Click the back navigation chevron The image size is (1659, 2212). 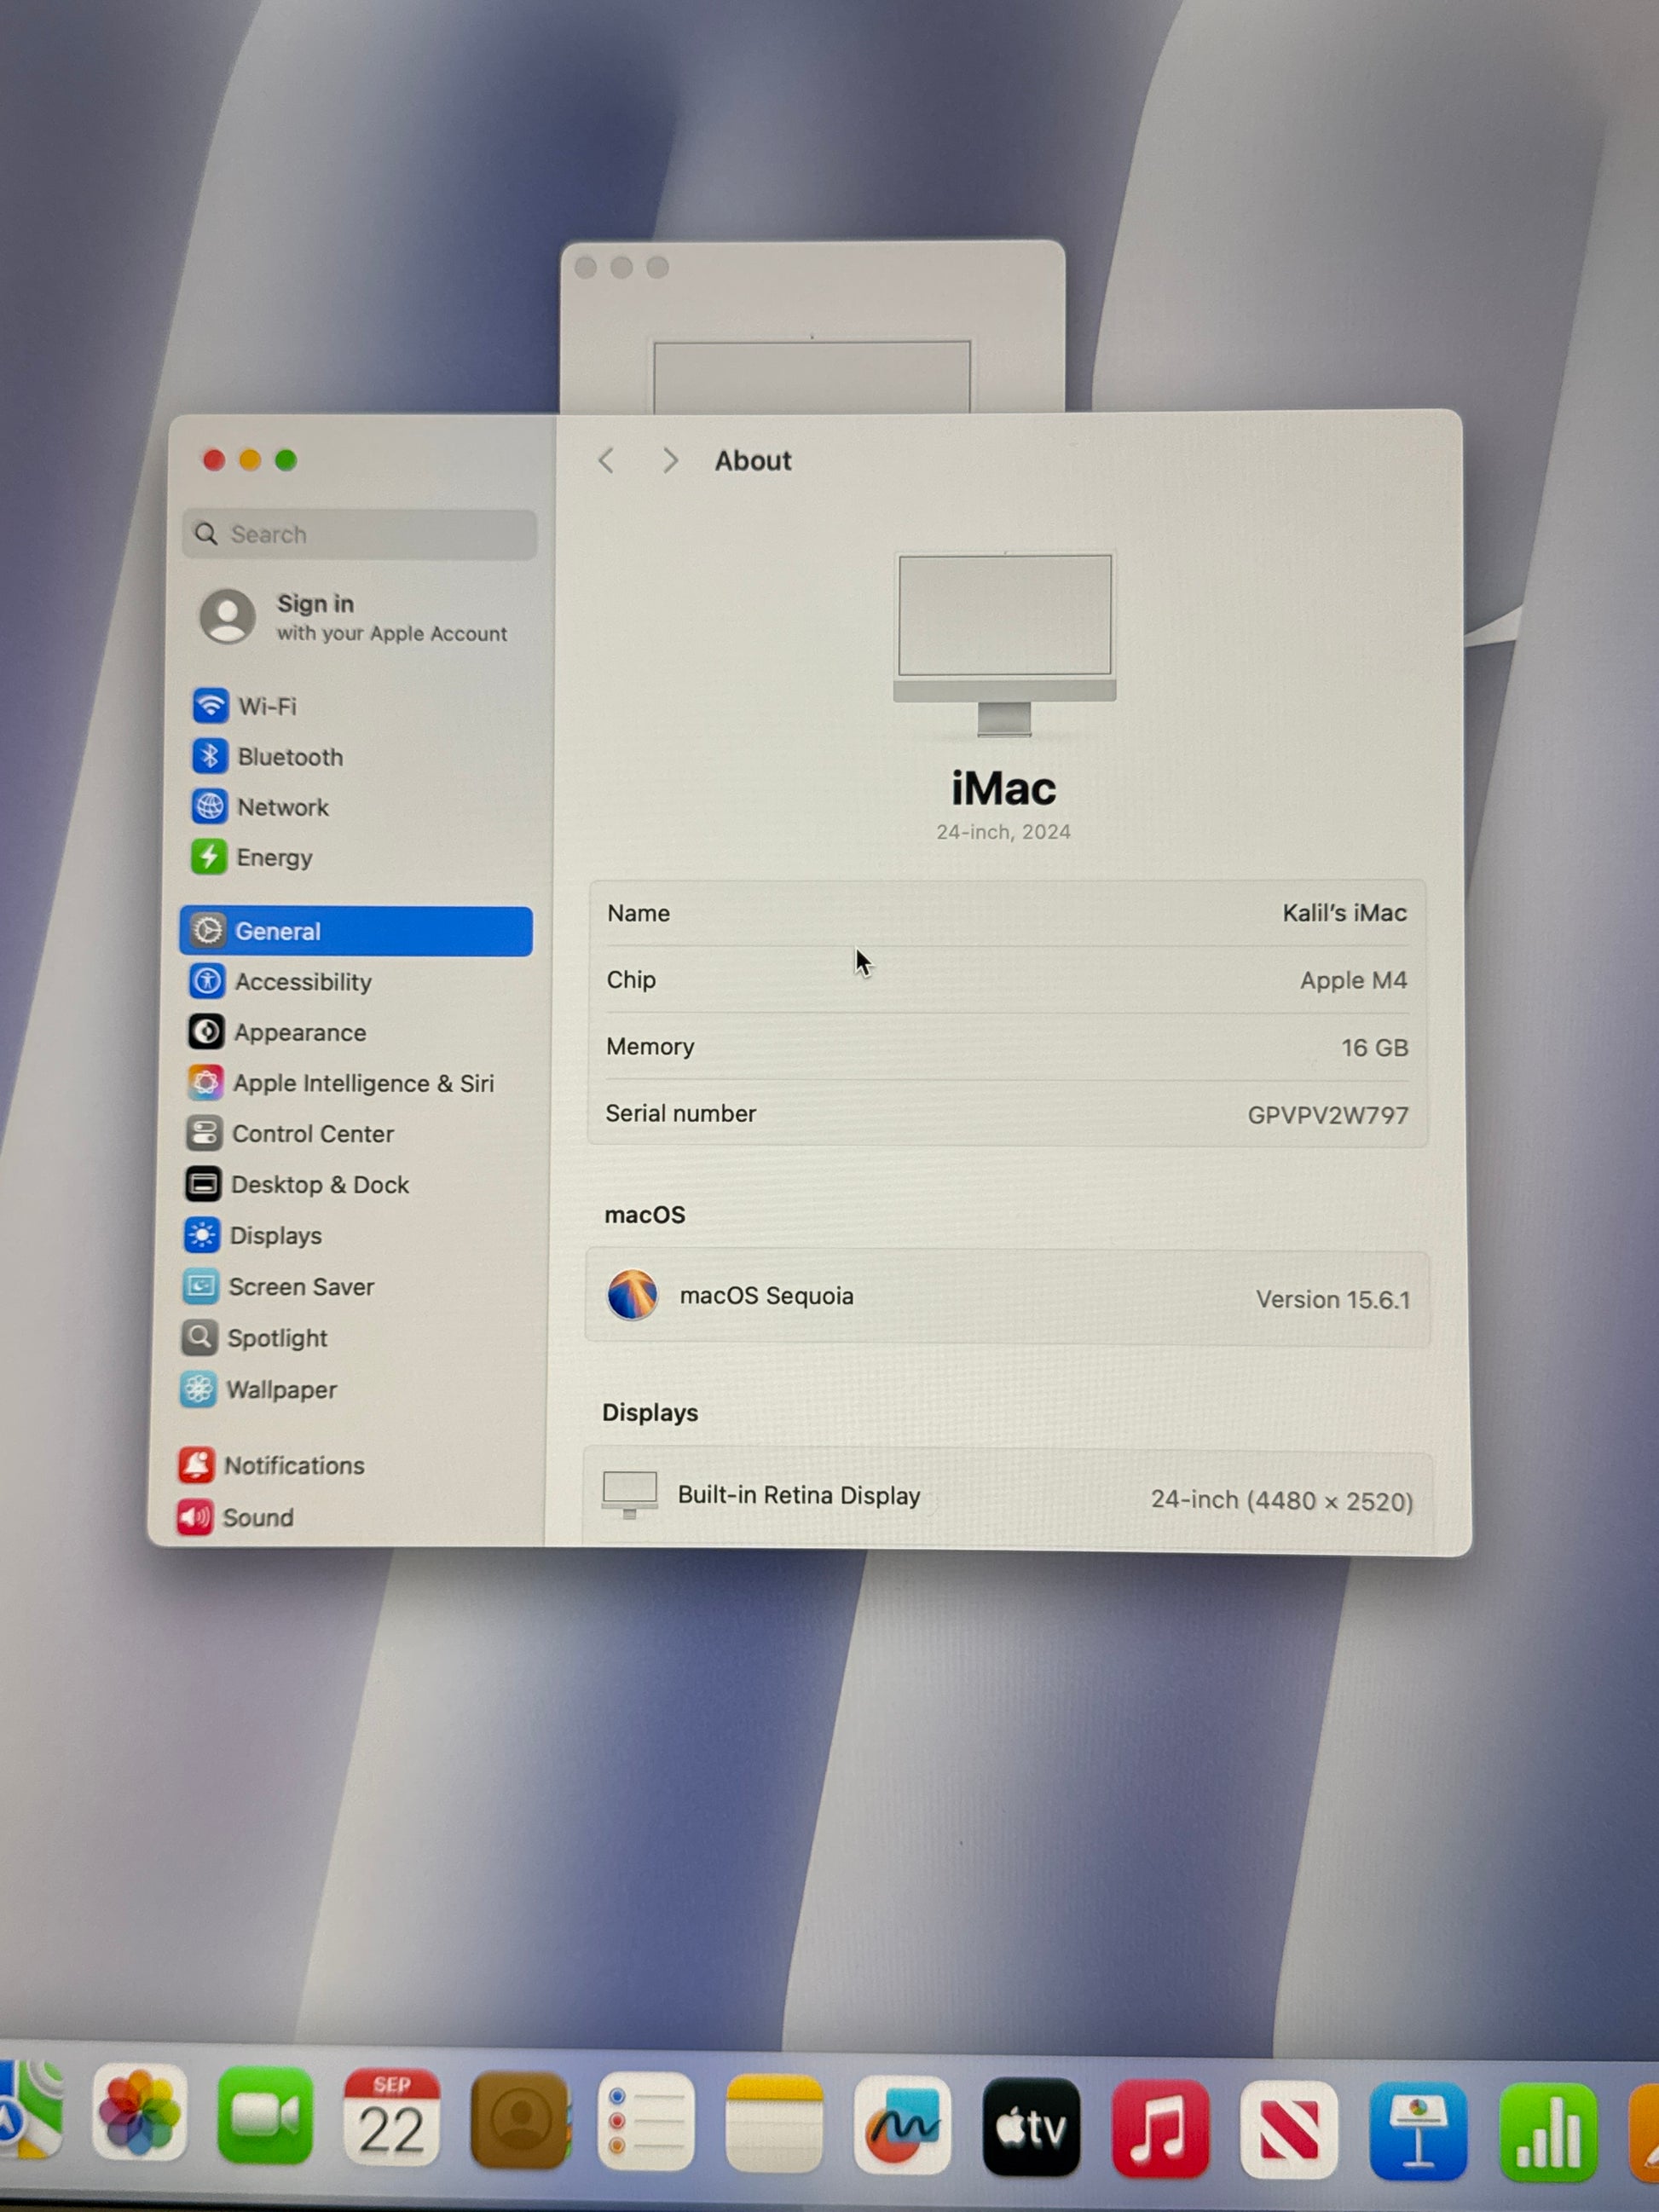(x=606, y=461)
